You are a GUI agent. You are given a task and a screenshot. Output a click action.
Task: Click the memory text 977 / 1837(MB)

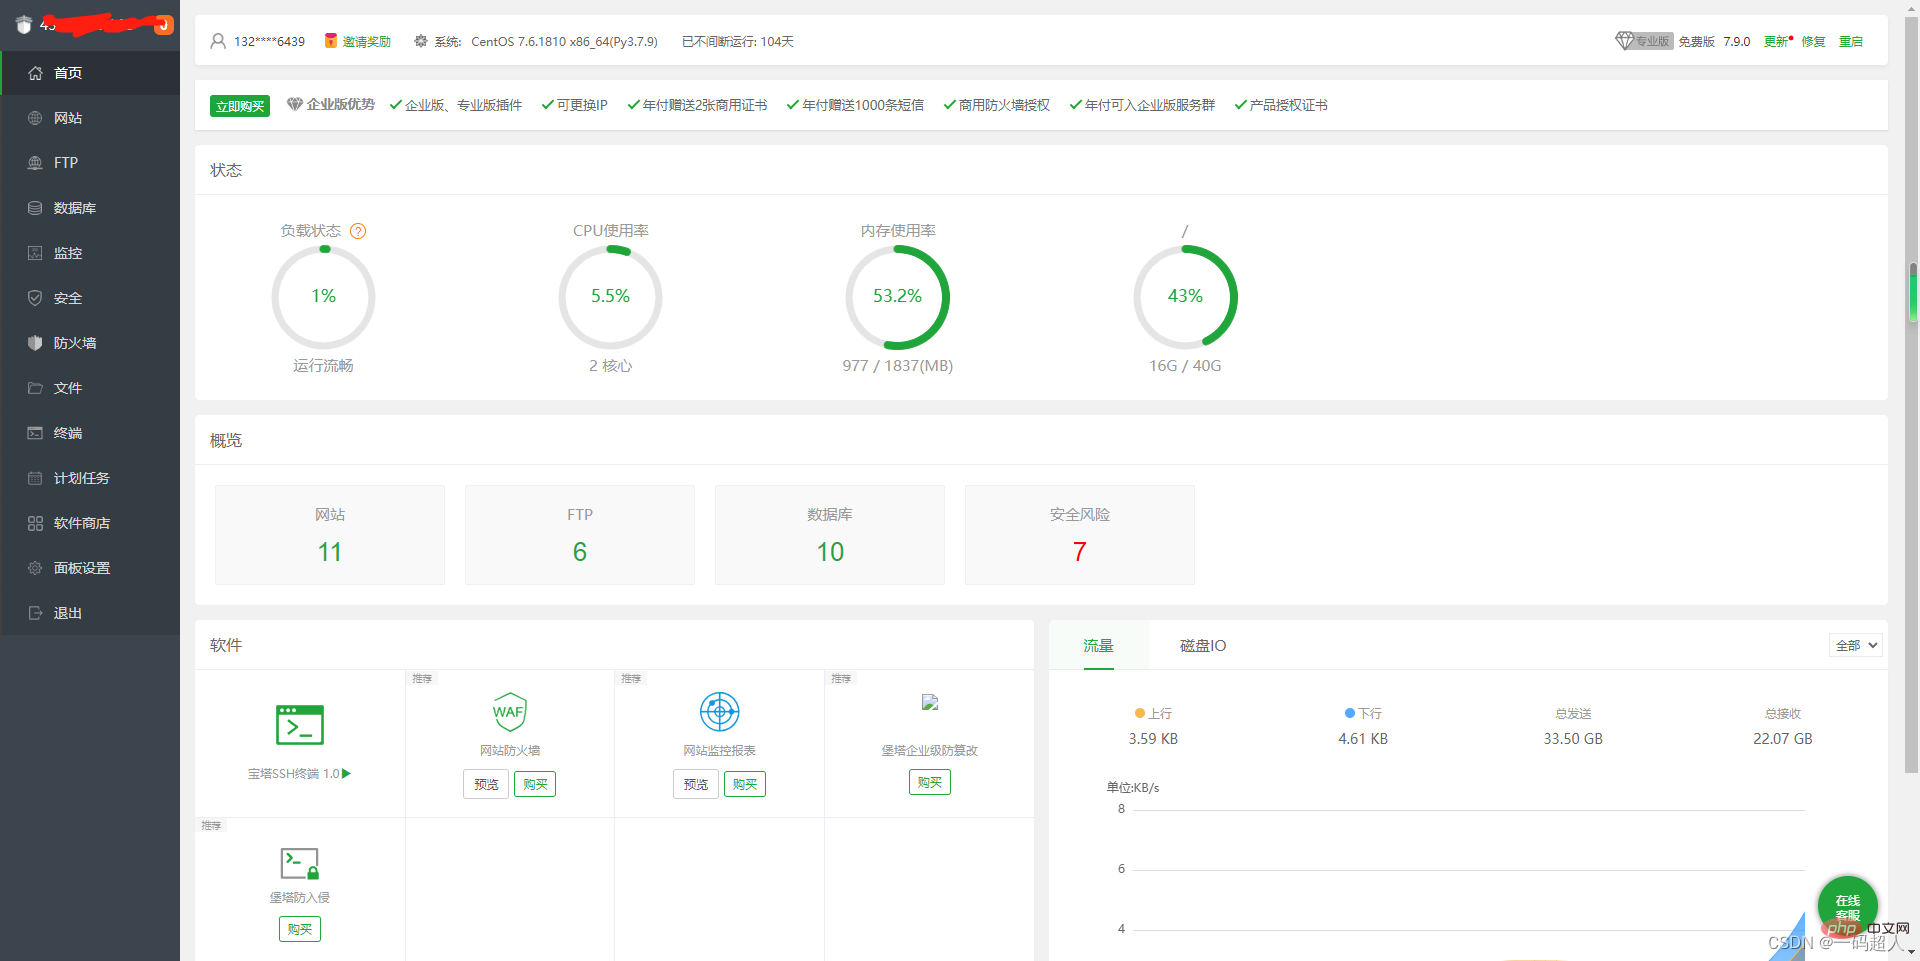coord(898,366)
